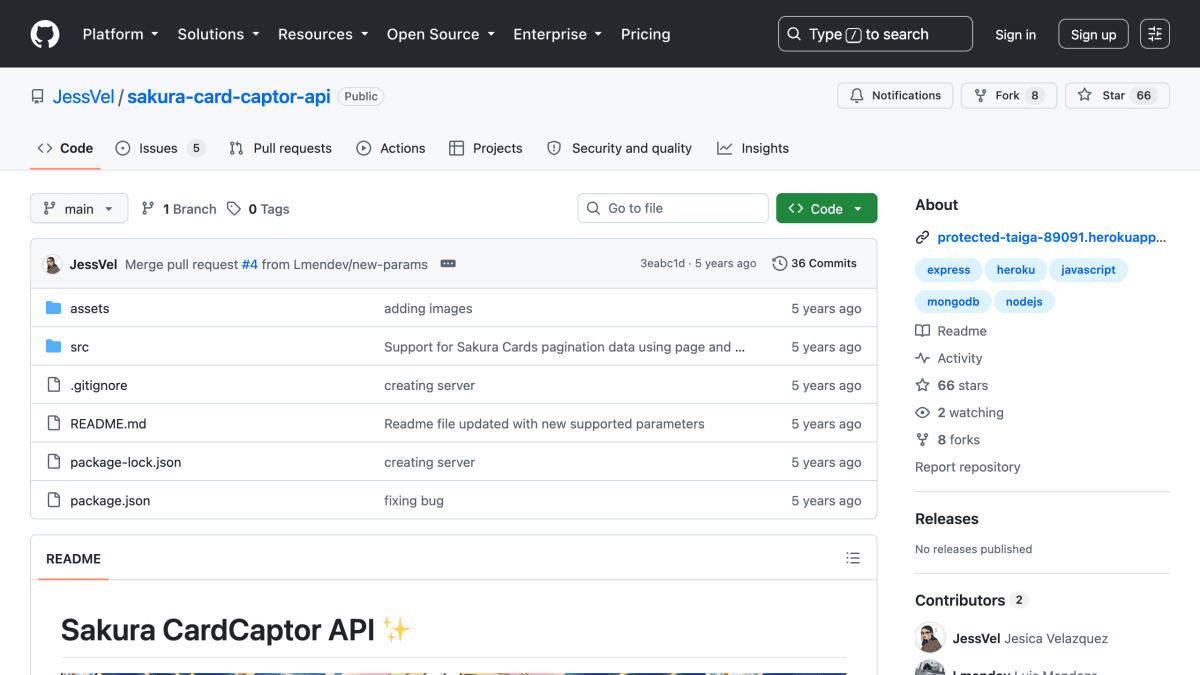The width and height of the screenshot is (1200, 675).
Task: Click the repository book icon beside JessVel
Action: click(38, 97)
